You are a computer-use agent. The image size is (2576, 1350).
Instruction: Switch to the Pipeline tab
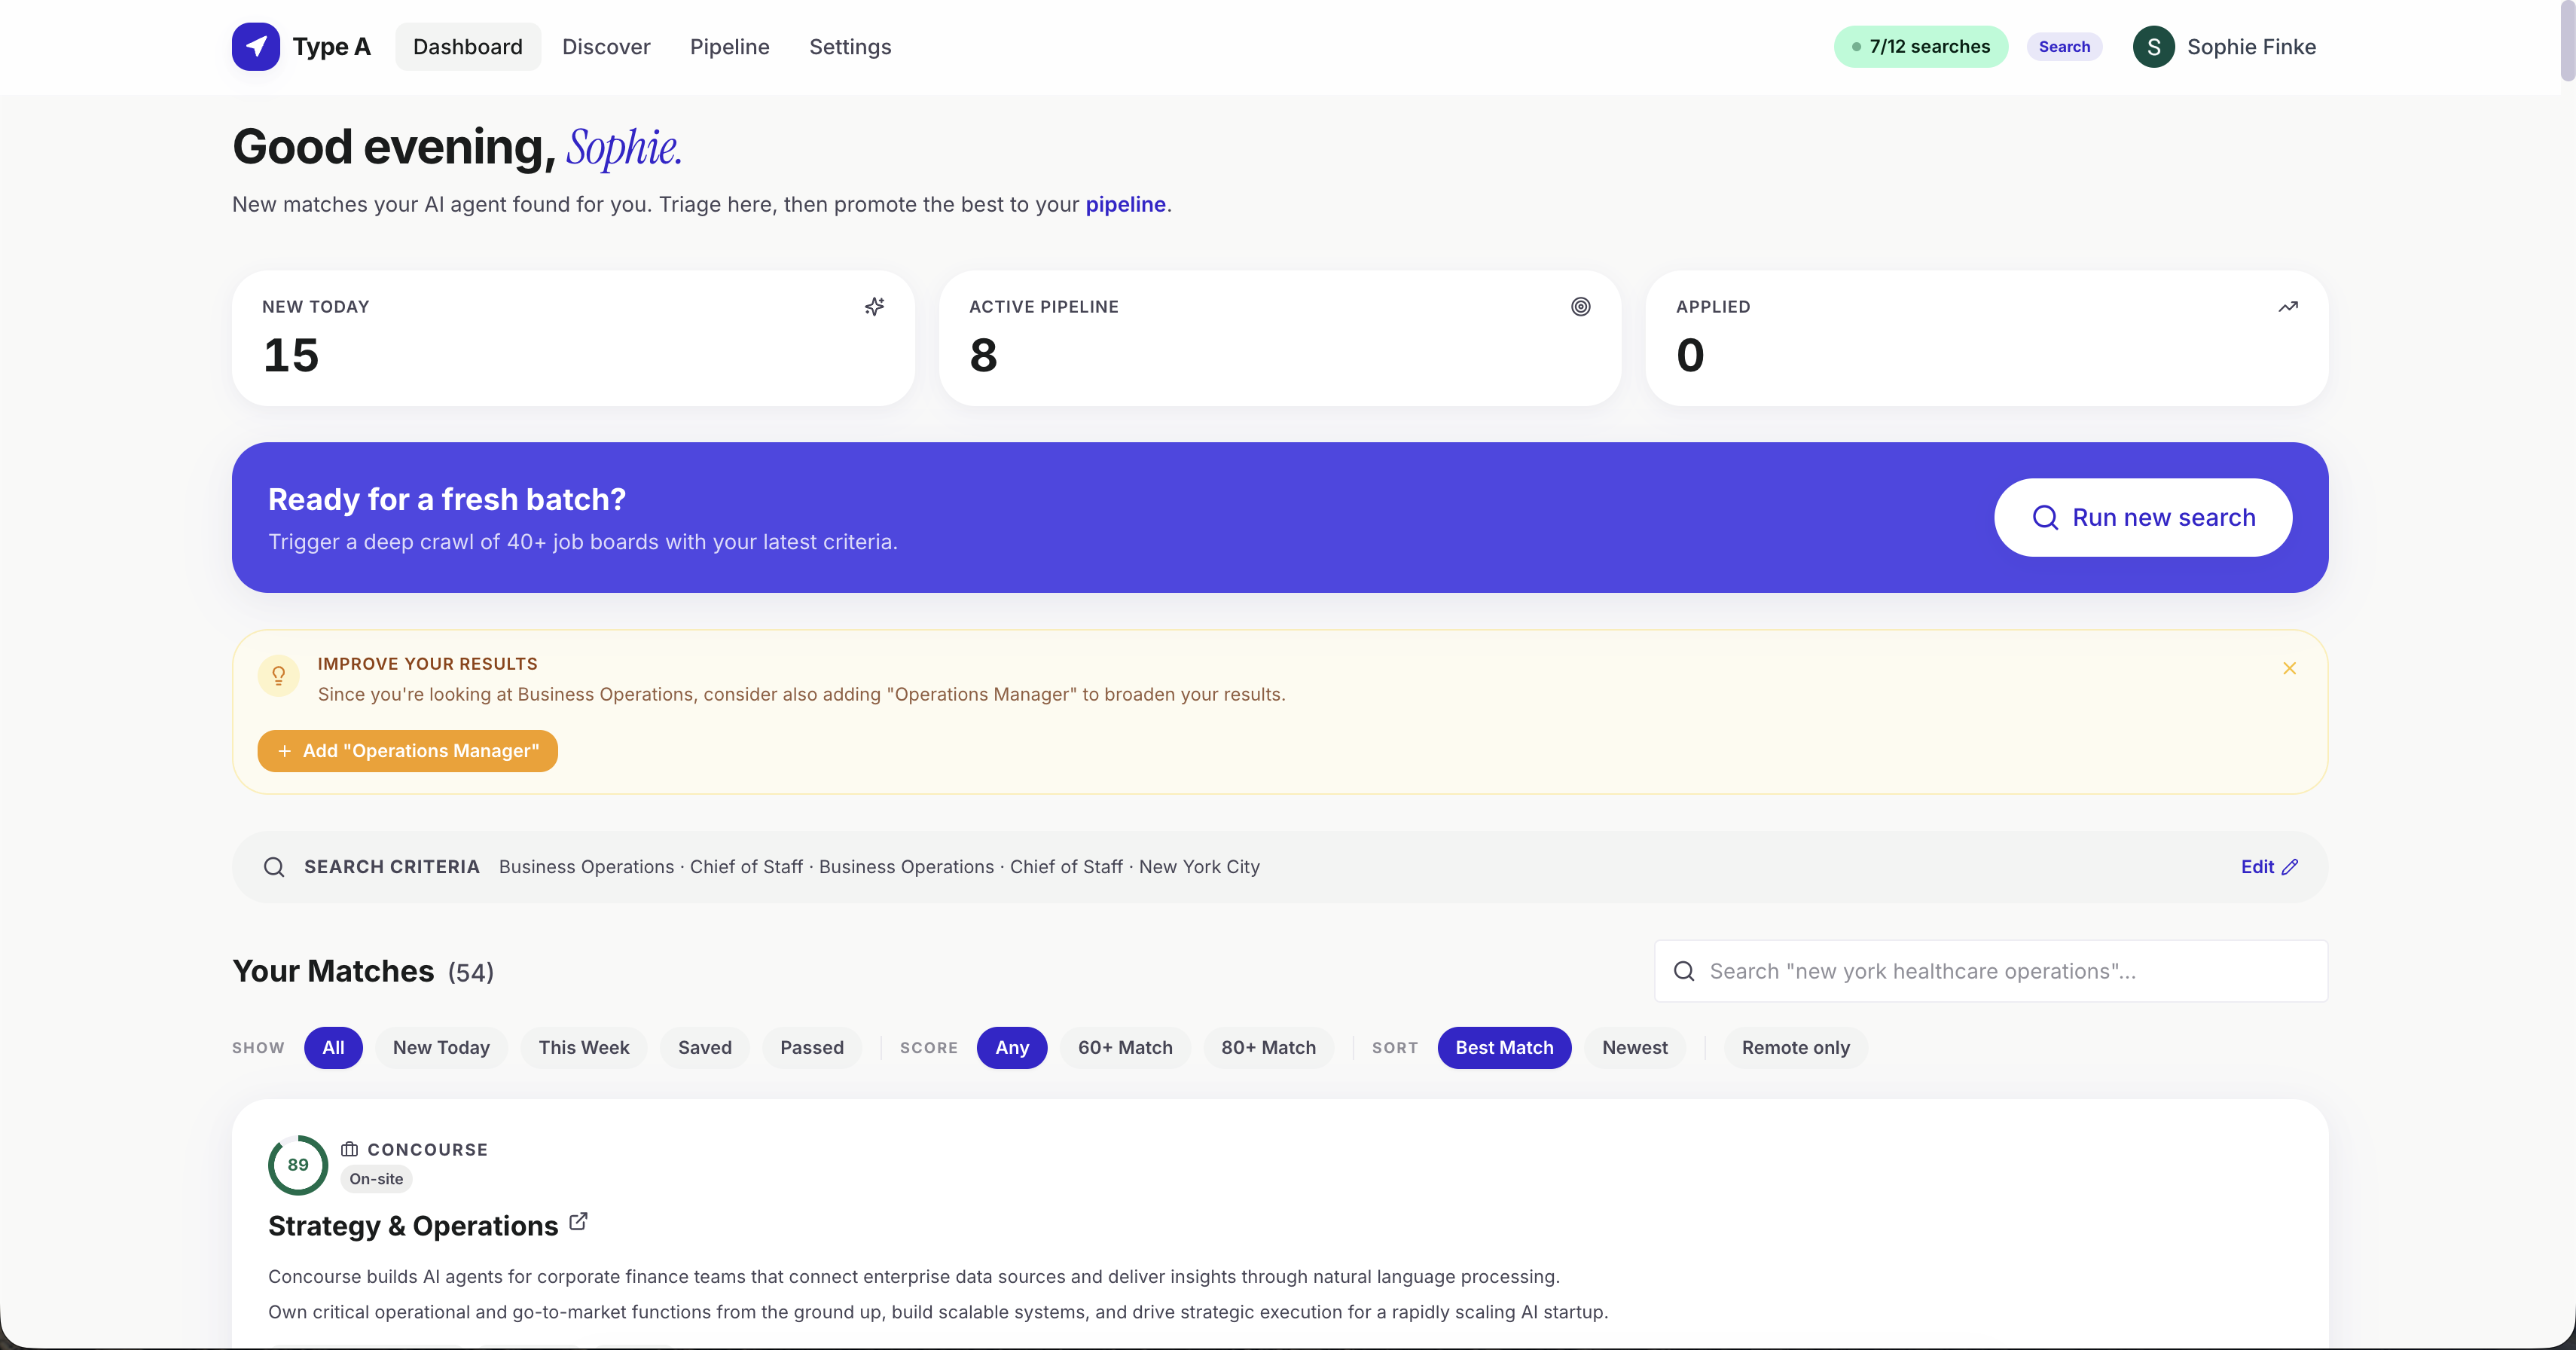pos(730,47)
